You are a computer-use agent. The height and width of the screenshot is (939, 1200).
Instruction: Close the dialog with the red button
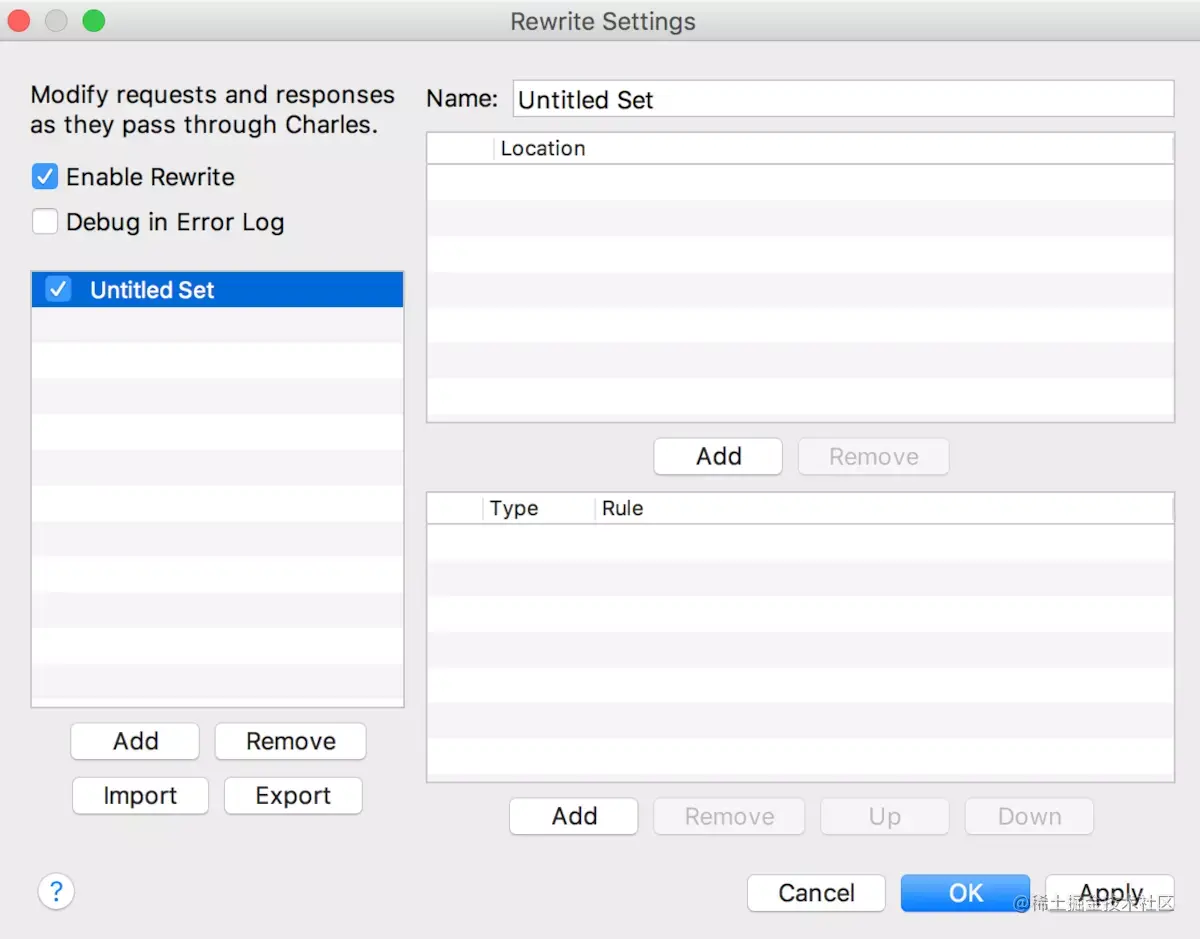18,20
